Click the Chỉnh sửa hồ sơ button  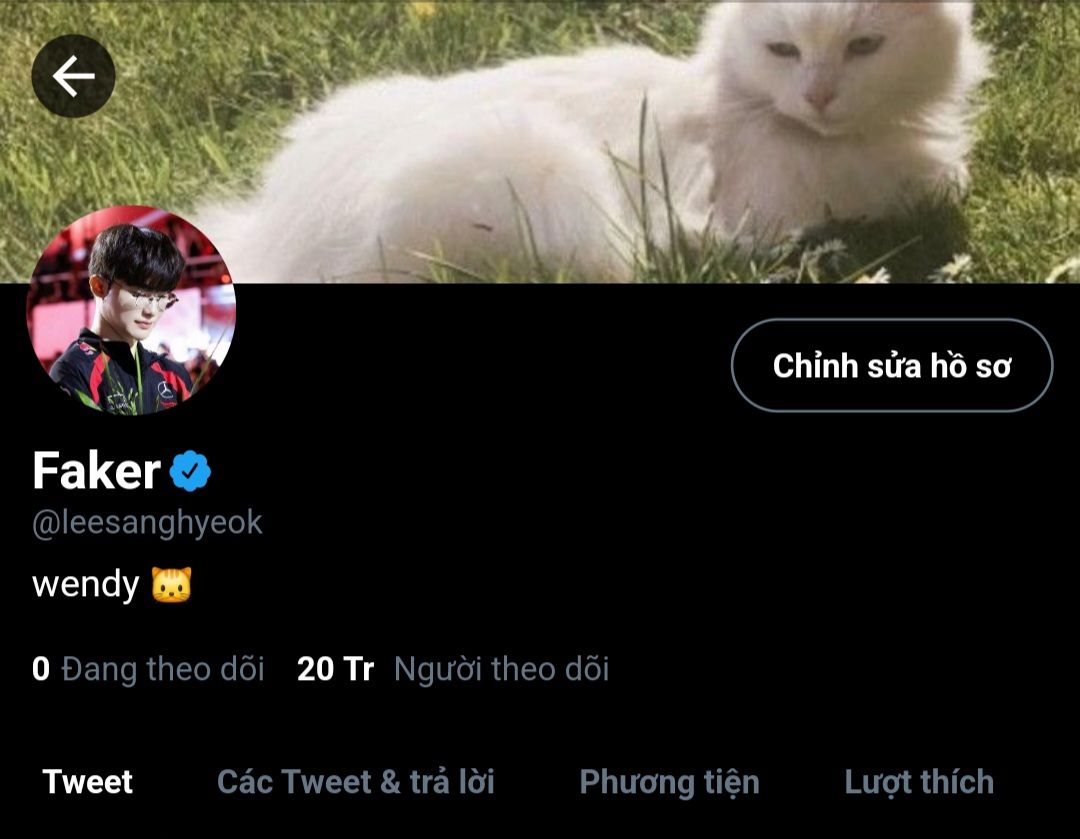tap(892, 365)
